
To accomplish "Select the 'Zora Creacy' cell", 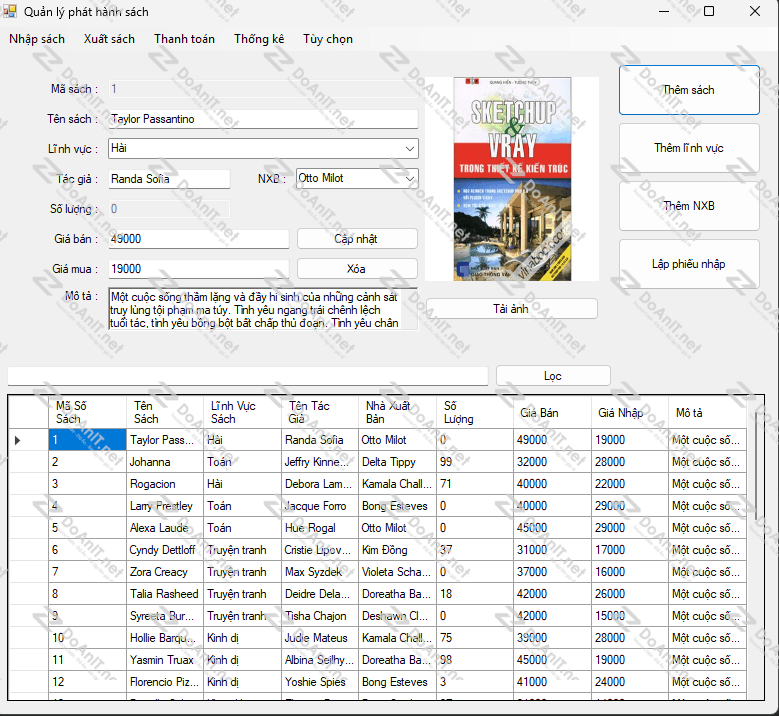I will (x=165, y=572).
